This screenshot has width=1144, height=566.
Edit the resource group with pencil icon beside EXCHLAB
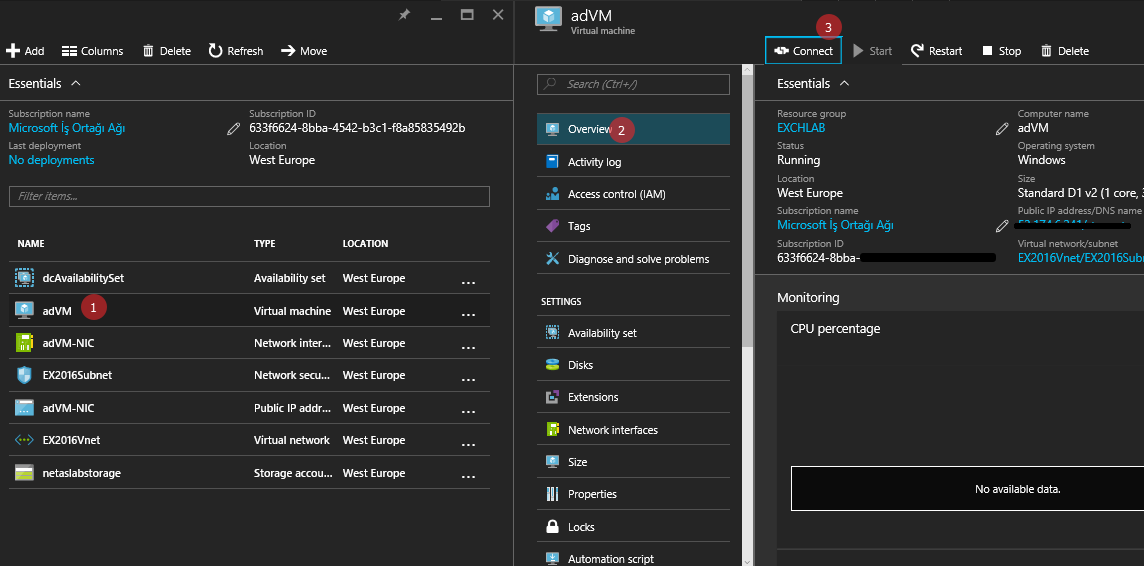tap(1002, 128)
